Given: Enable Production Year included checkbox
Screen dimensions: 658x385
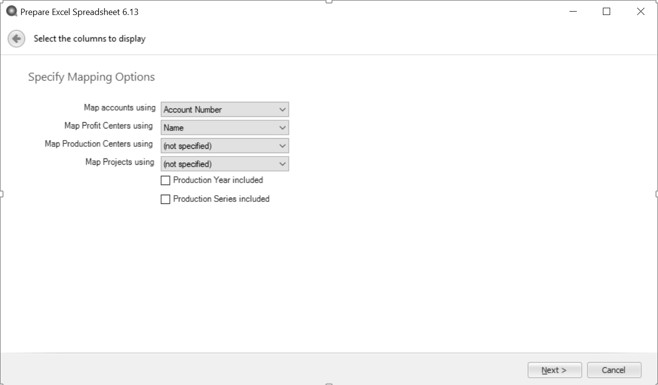Looking at the screenshot, I should coord(165,180).
